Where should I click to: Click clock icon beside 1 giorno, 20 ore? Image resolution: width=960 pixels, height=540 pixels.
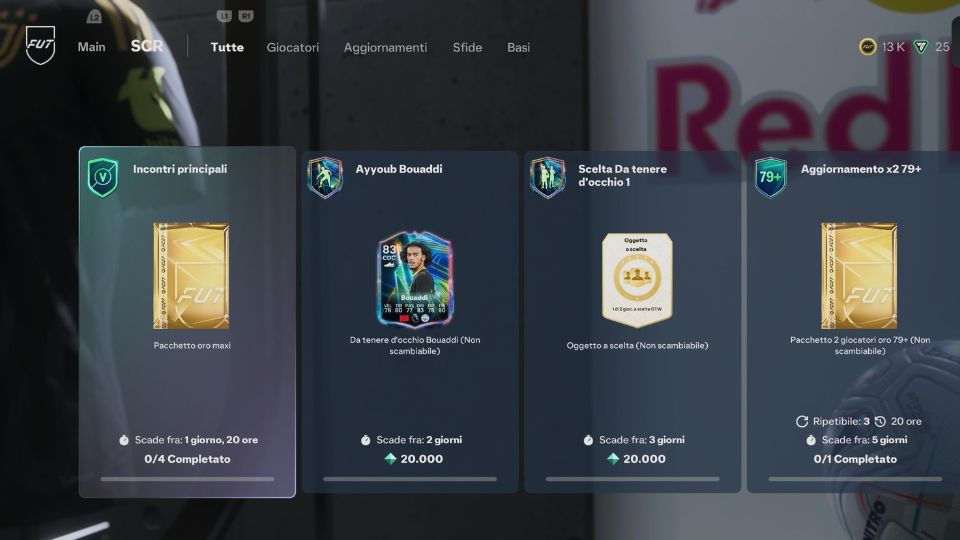(x=124, y=440)
